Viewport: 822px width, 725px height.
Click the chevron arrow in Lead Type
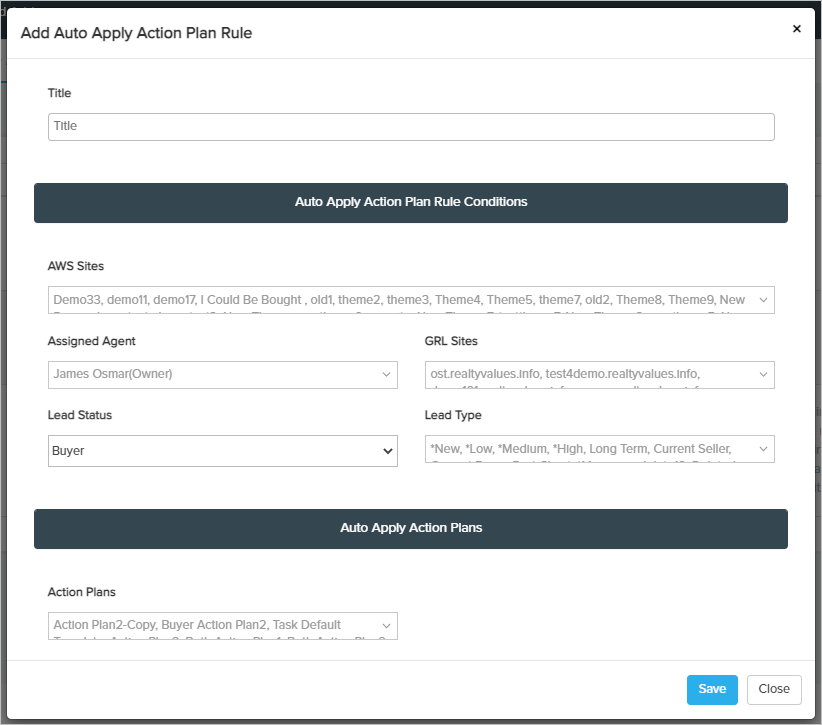pos(764,449)
